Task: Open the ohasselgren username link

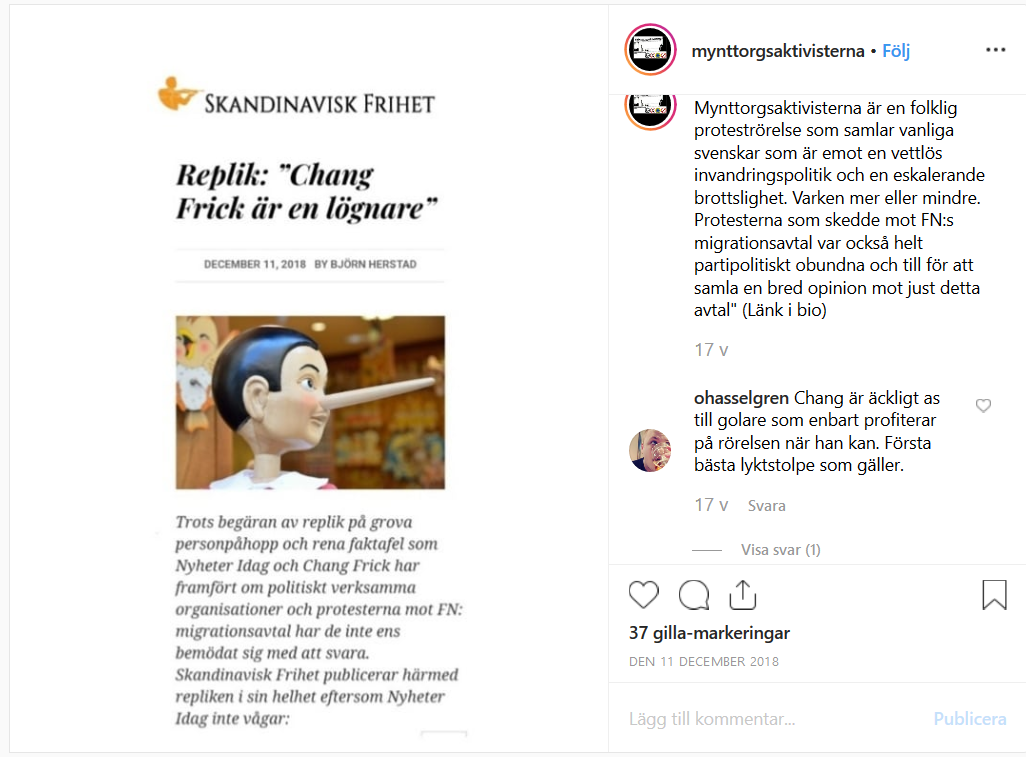Action: click(741, 398)
